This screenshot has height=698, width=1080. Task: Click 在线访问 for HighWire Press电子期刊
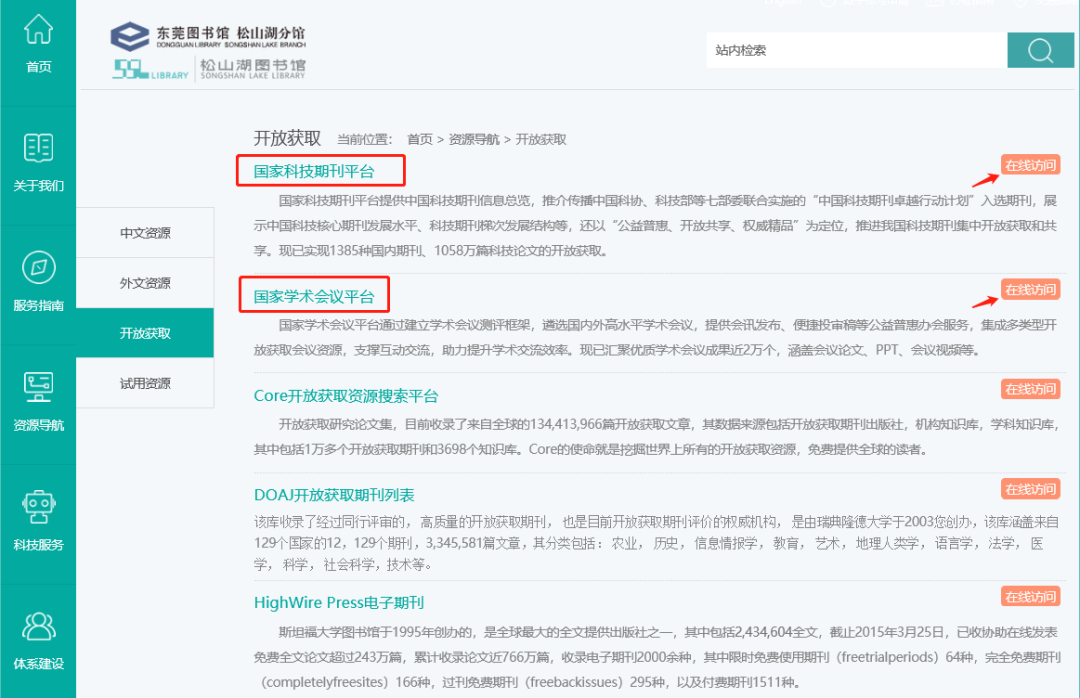1030,597
